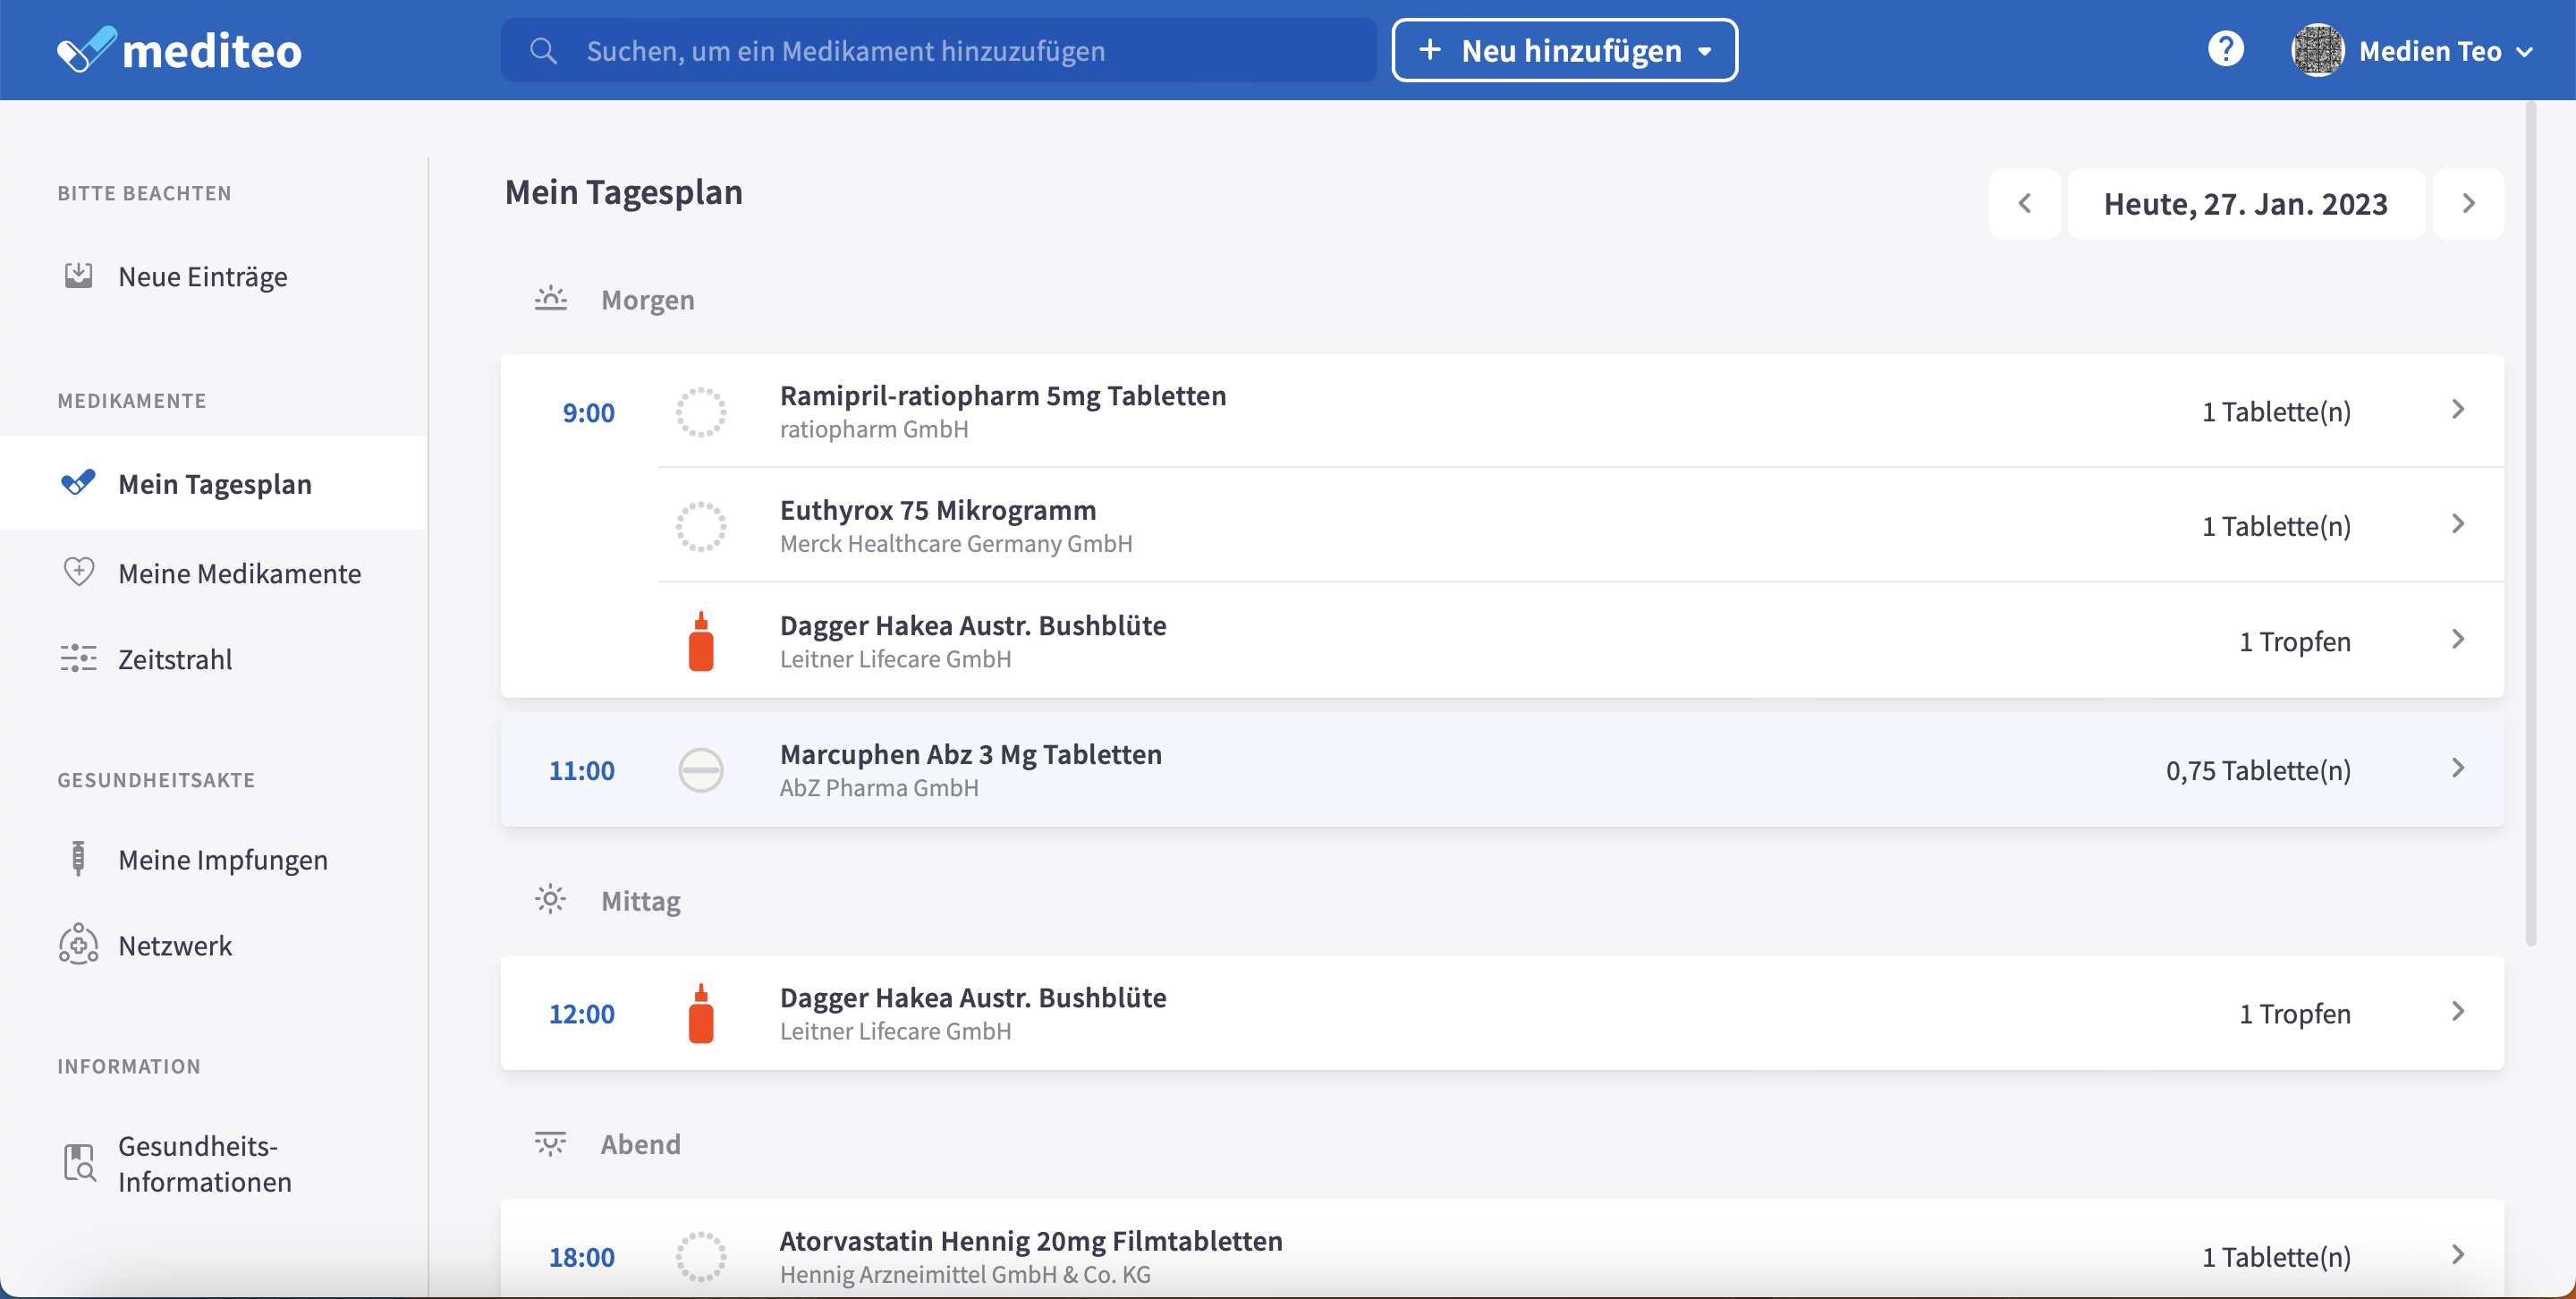Click the Zeitstrahl timeline icon
2576x1299 pixels.
coord(78,658)
